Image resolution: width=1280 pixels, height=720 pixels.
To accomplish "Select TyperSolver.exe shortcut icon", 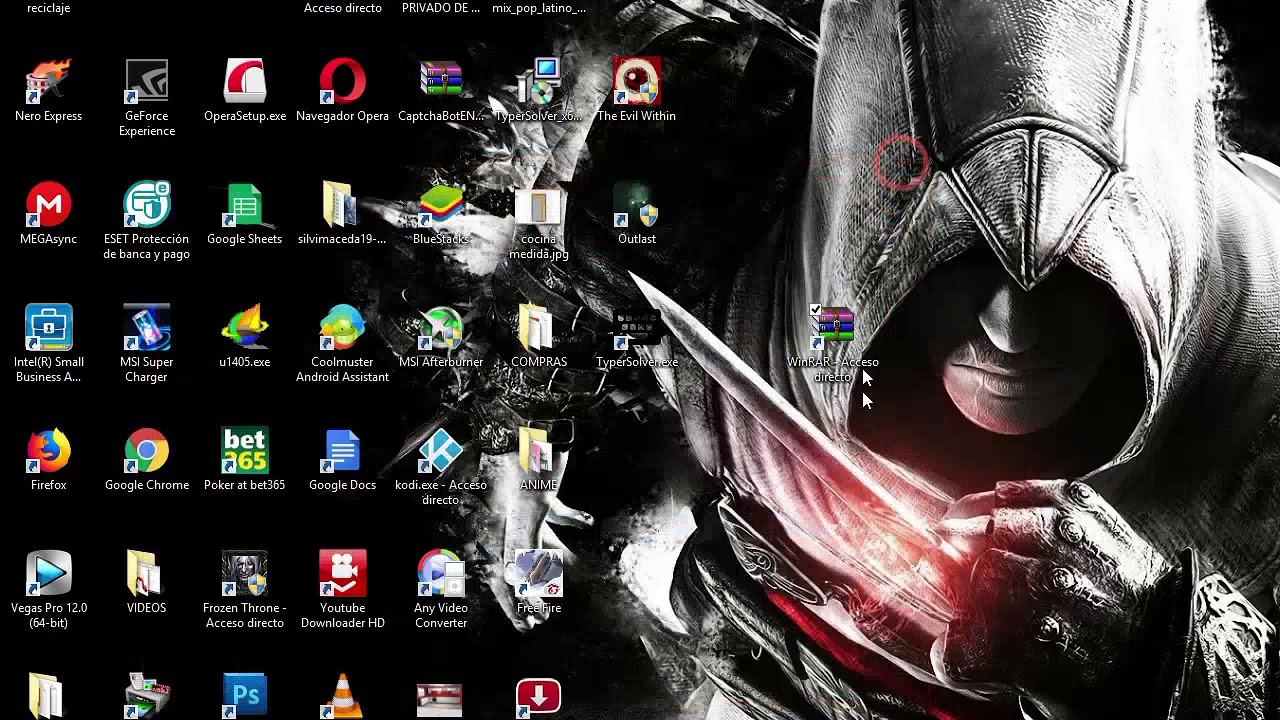I will 636,328.
